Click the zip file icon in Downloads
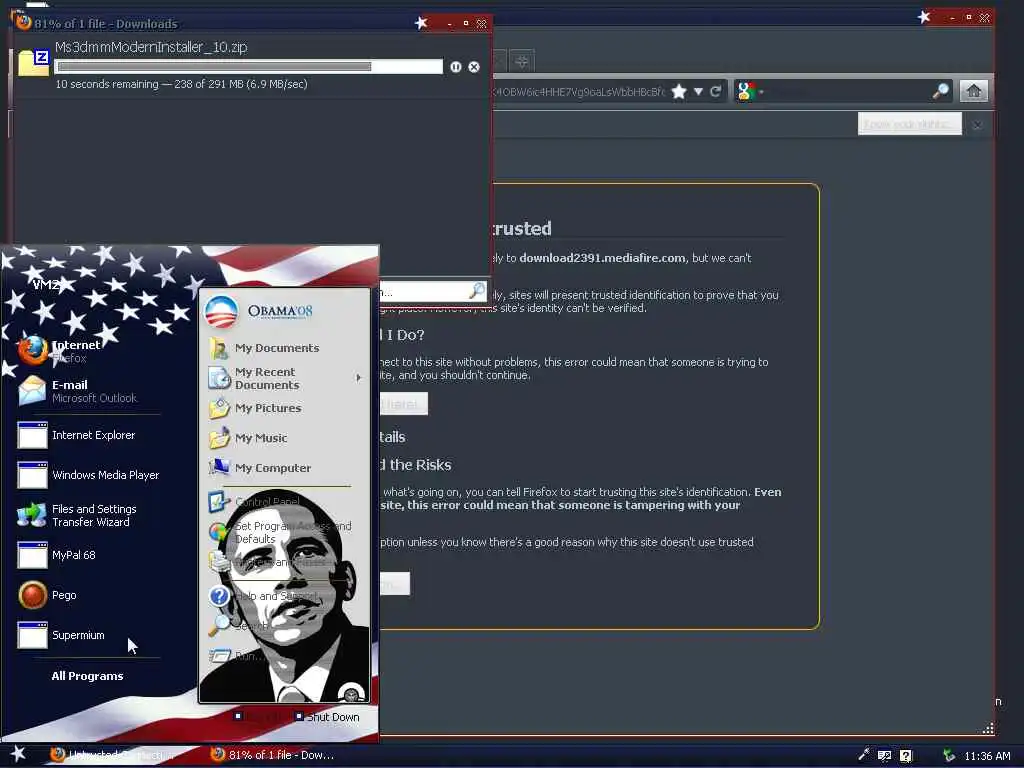Image resolution: width=1024 pixels, height=768 pixels. 33,63
